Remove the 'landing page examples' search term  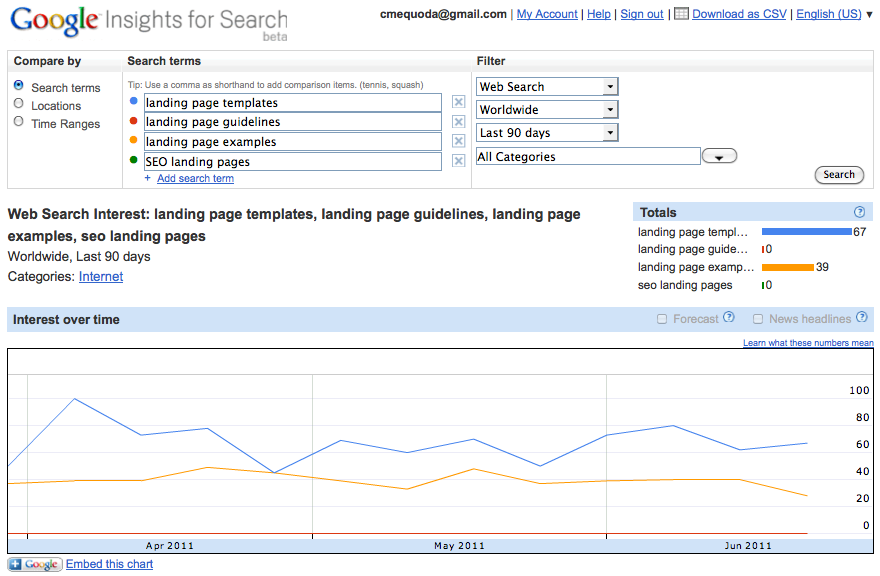(459, 141)
